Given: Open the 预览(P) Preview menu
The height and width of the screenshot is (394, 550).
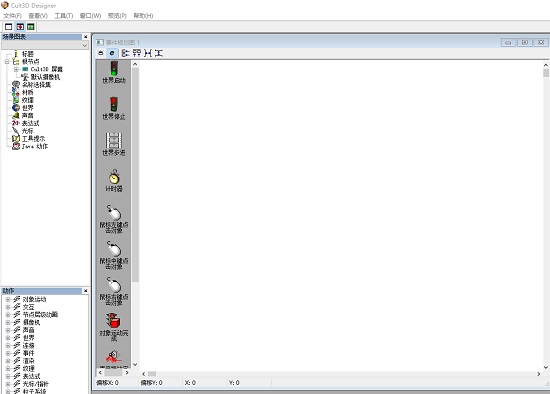Looking at the screenshot, I should tap(117, 15).
